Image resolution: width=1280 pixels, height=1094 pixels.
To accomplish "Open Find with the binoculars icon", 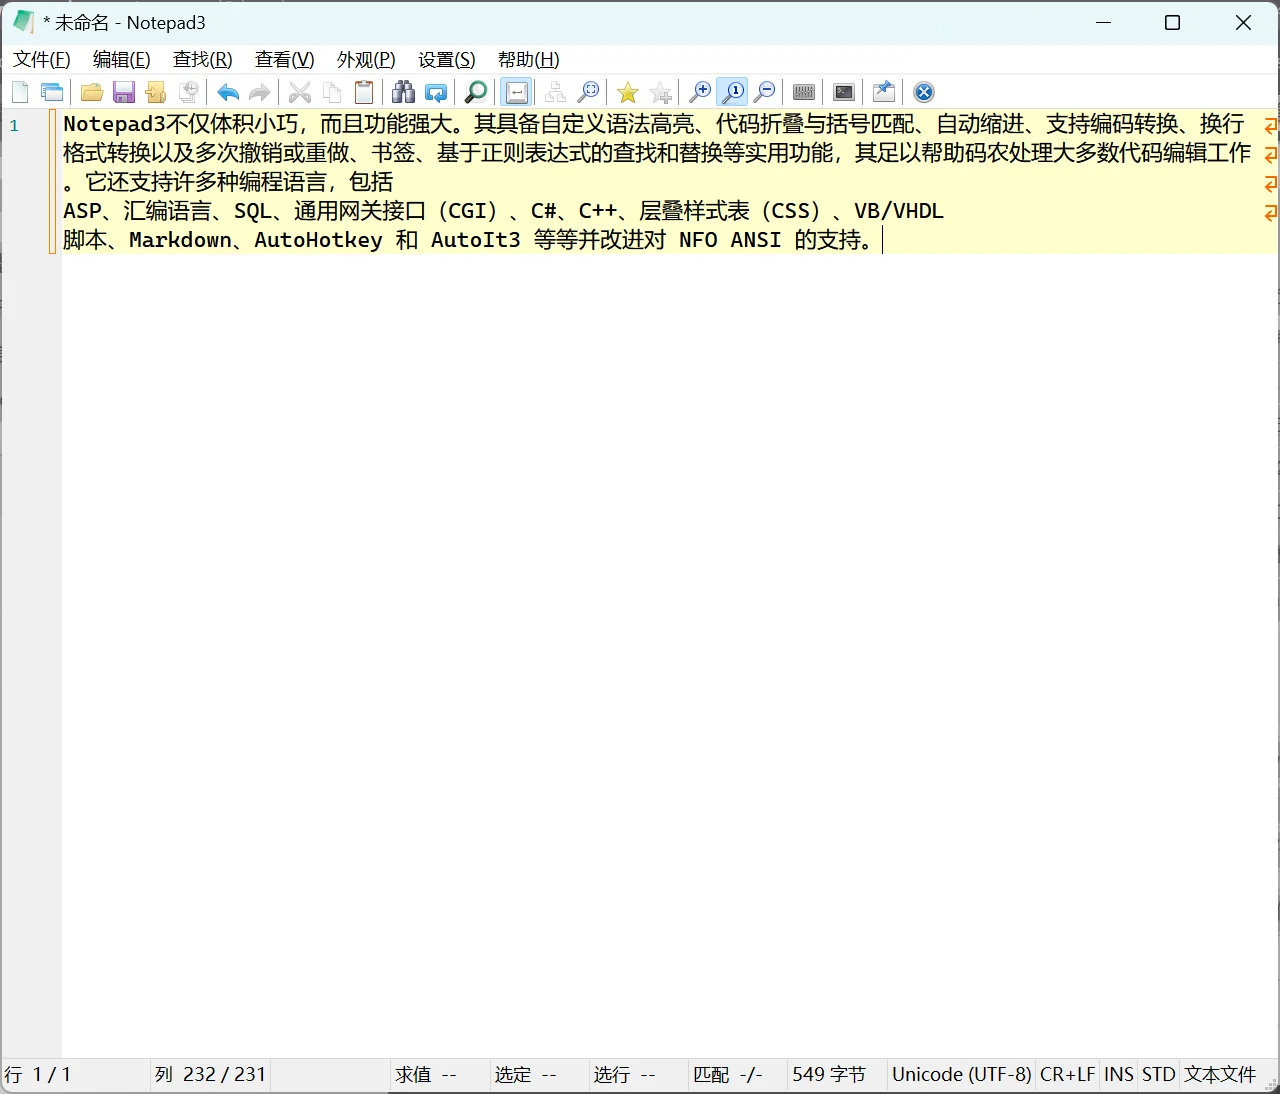I will click(404, 93).
